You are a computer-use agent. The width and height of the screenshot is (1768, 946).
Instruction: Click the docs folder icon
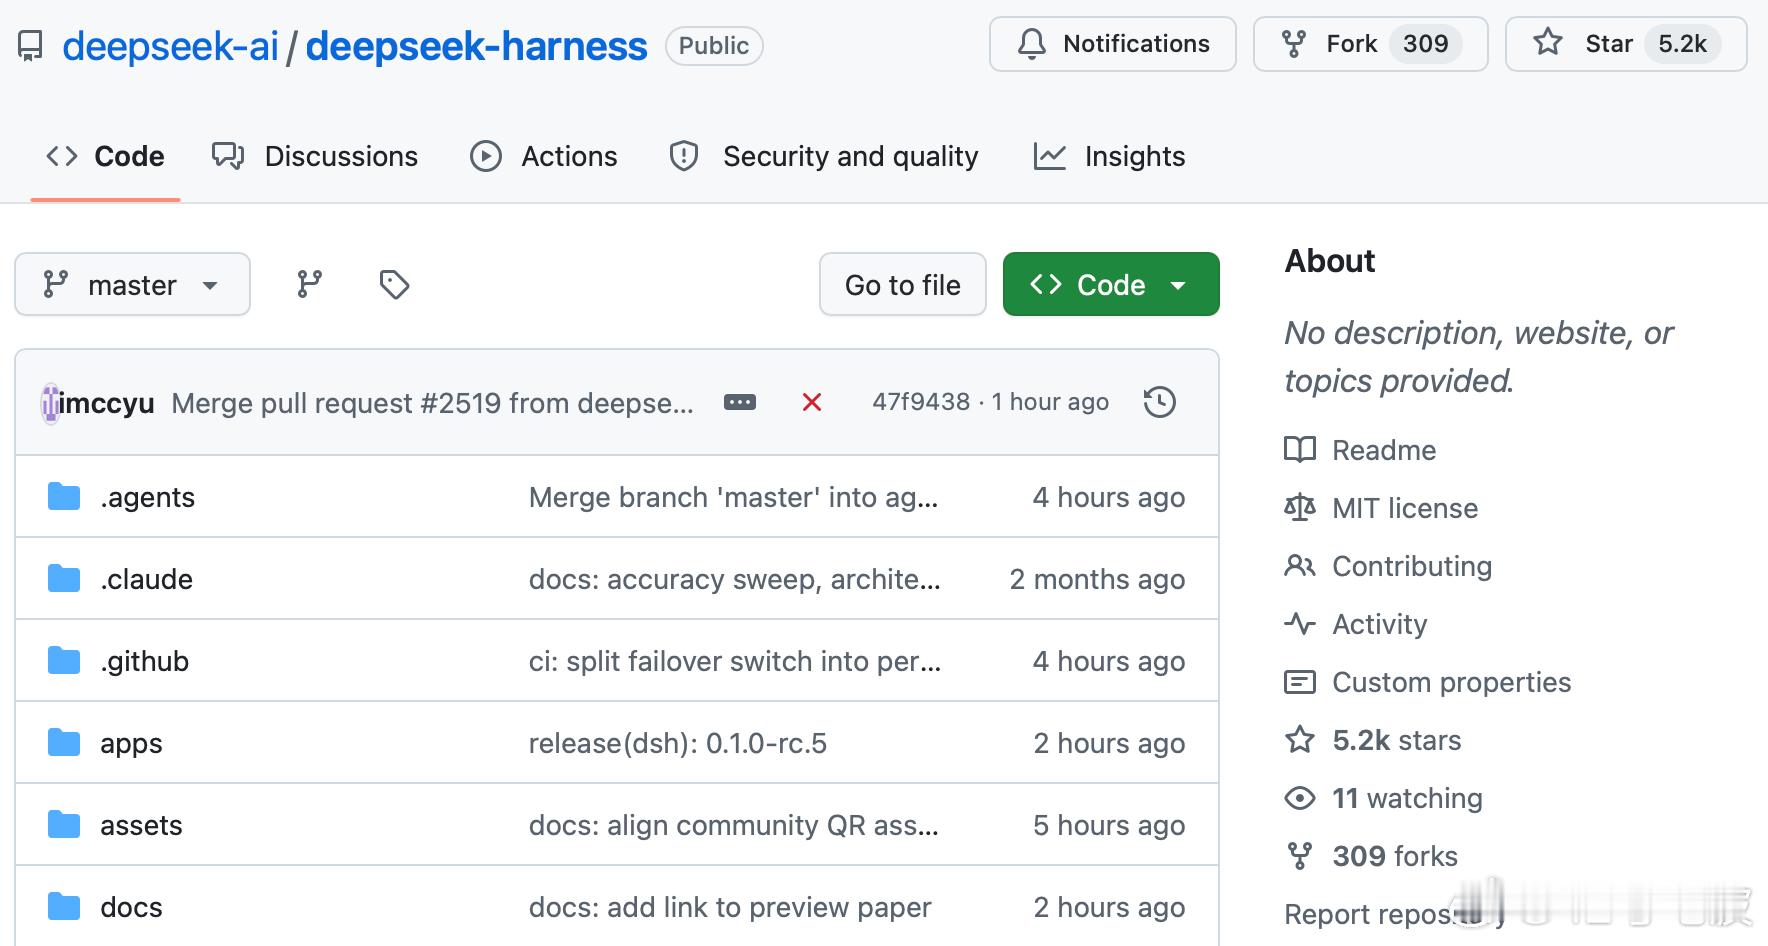[x=64, y=907]
